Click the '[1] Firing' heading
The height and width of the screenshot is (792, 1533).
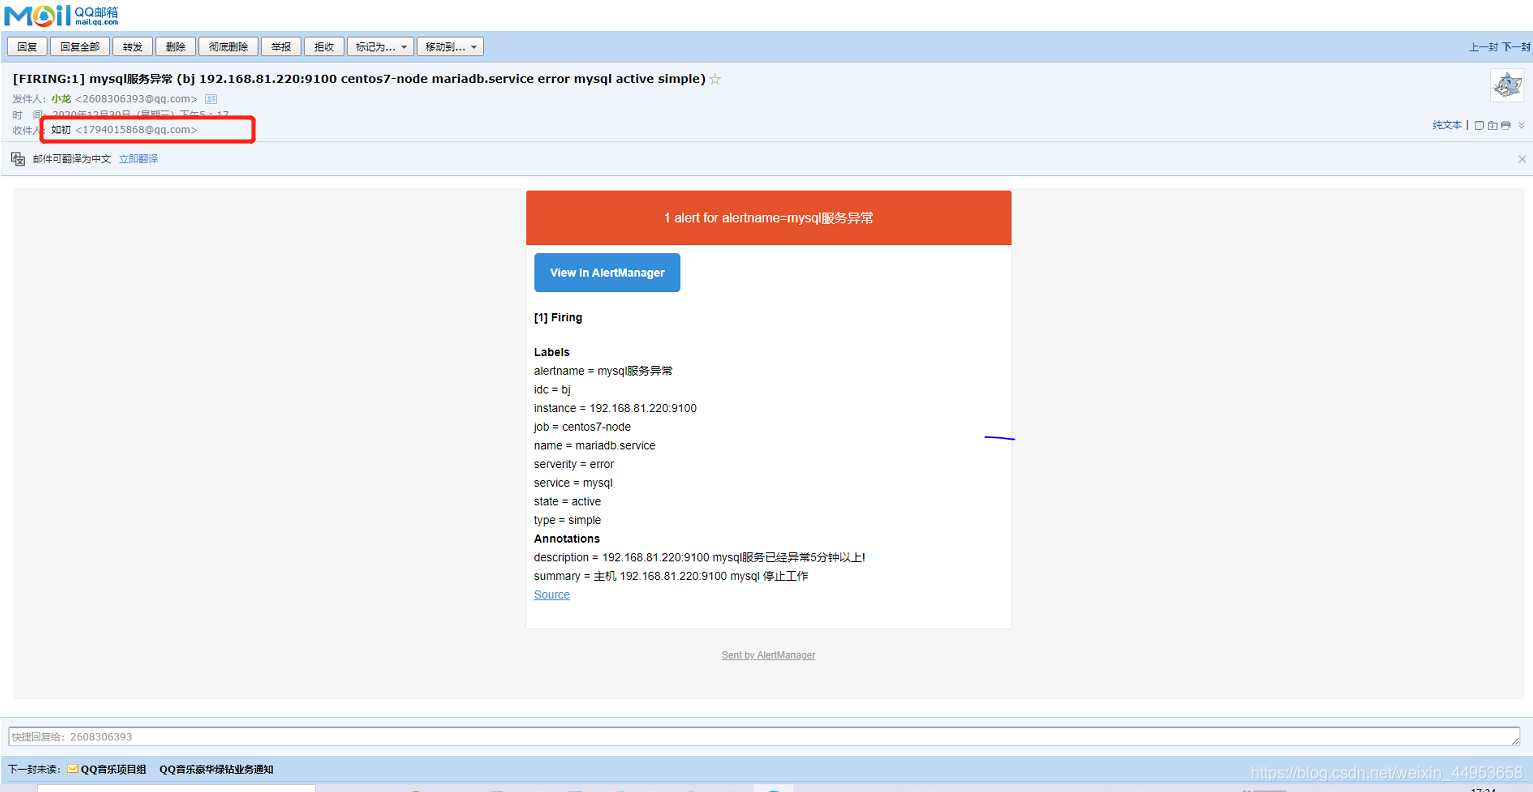(x=558, y=318)
